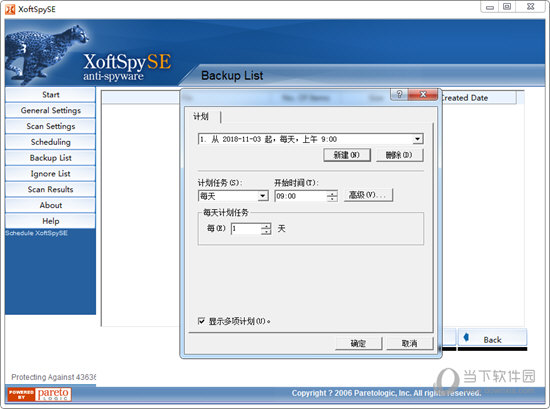Click the Back button
Image resolution: width=550 pixels, height=409 pixels.
tap(492, 338)
